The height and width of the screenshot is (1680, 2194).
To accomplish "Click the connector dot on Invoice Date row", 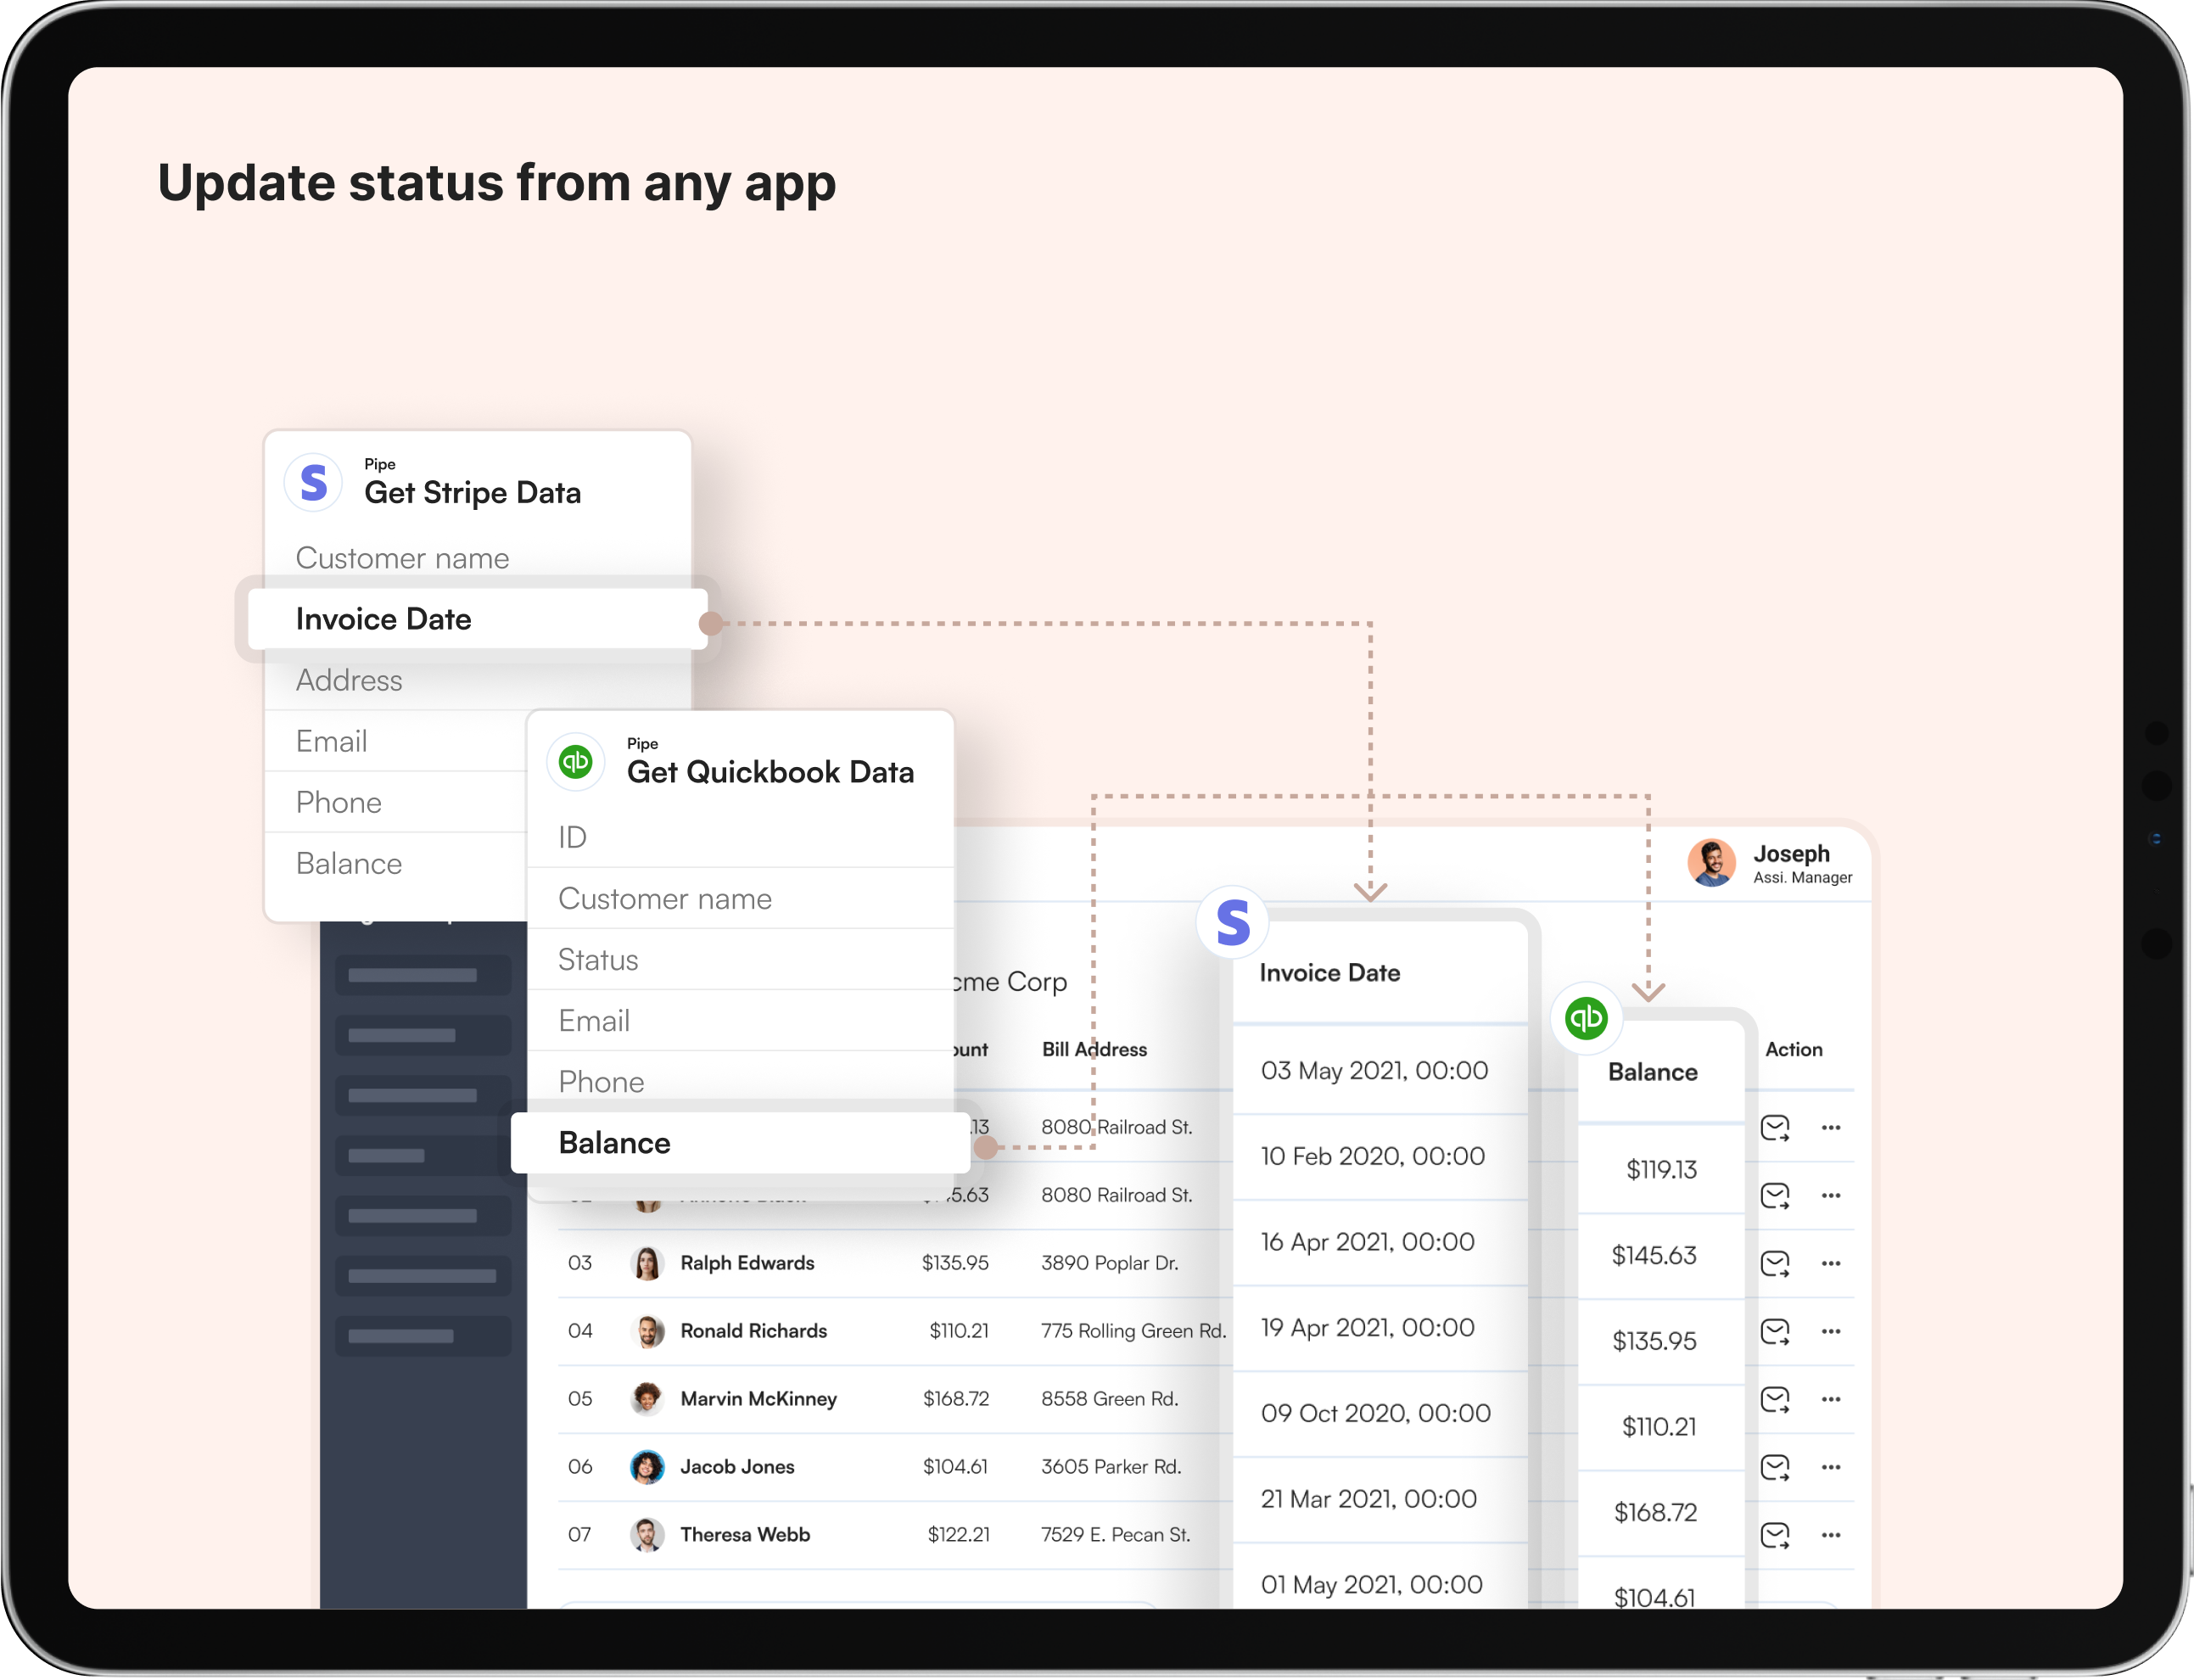I will 711,624.
